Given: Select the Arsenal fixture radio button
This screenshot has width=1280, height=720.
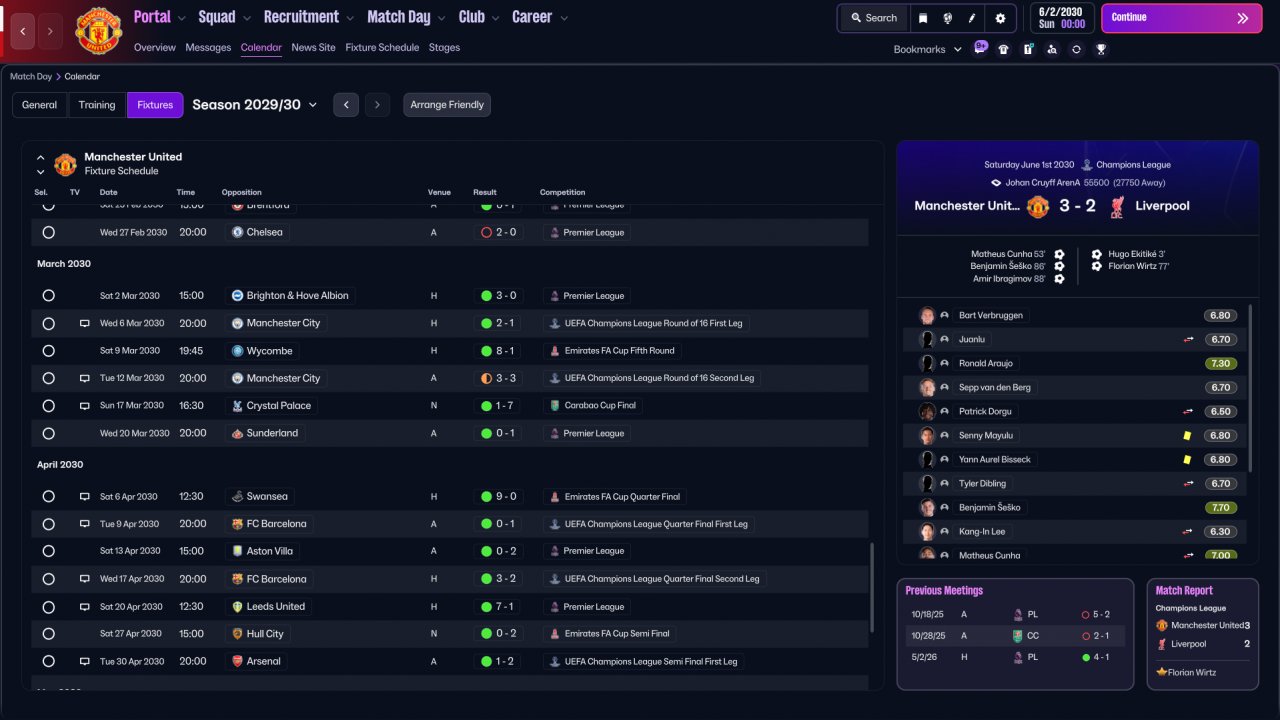Looking at the screenshot, I should click(48, 661).
